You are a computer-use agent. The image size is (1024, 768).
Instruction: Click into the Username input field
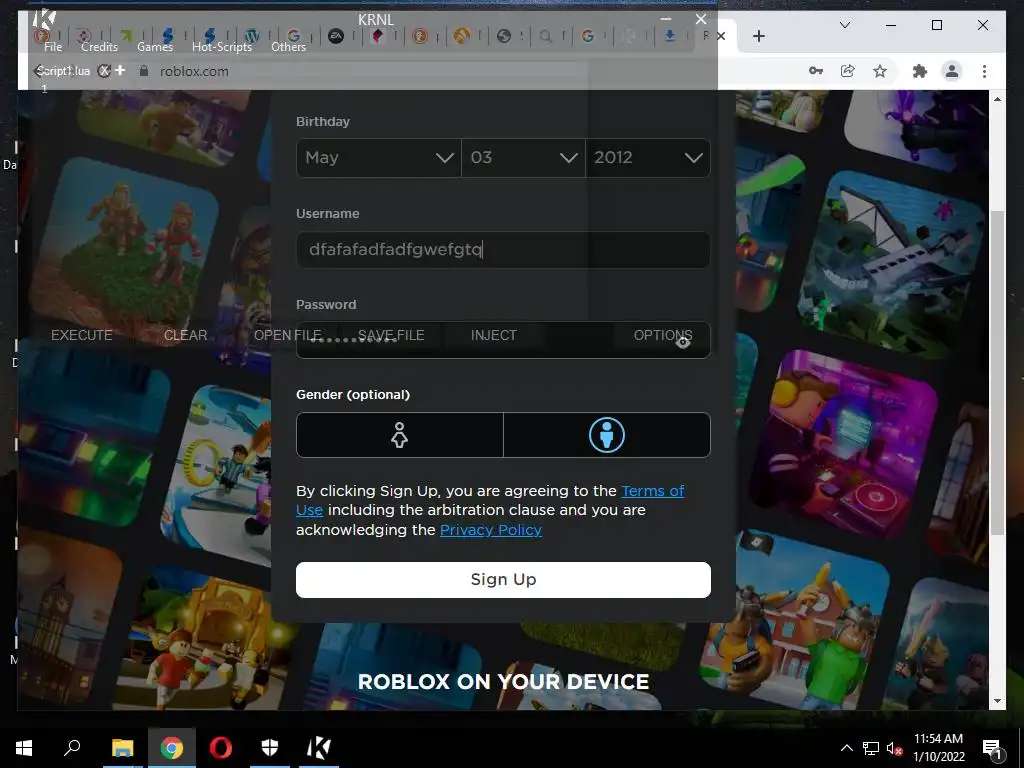point(503,249)
